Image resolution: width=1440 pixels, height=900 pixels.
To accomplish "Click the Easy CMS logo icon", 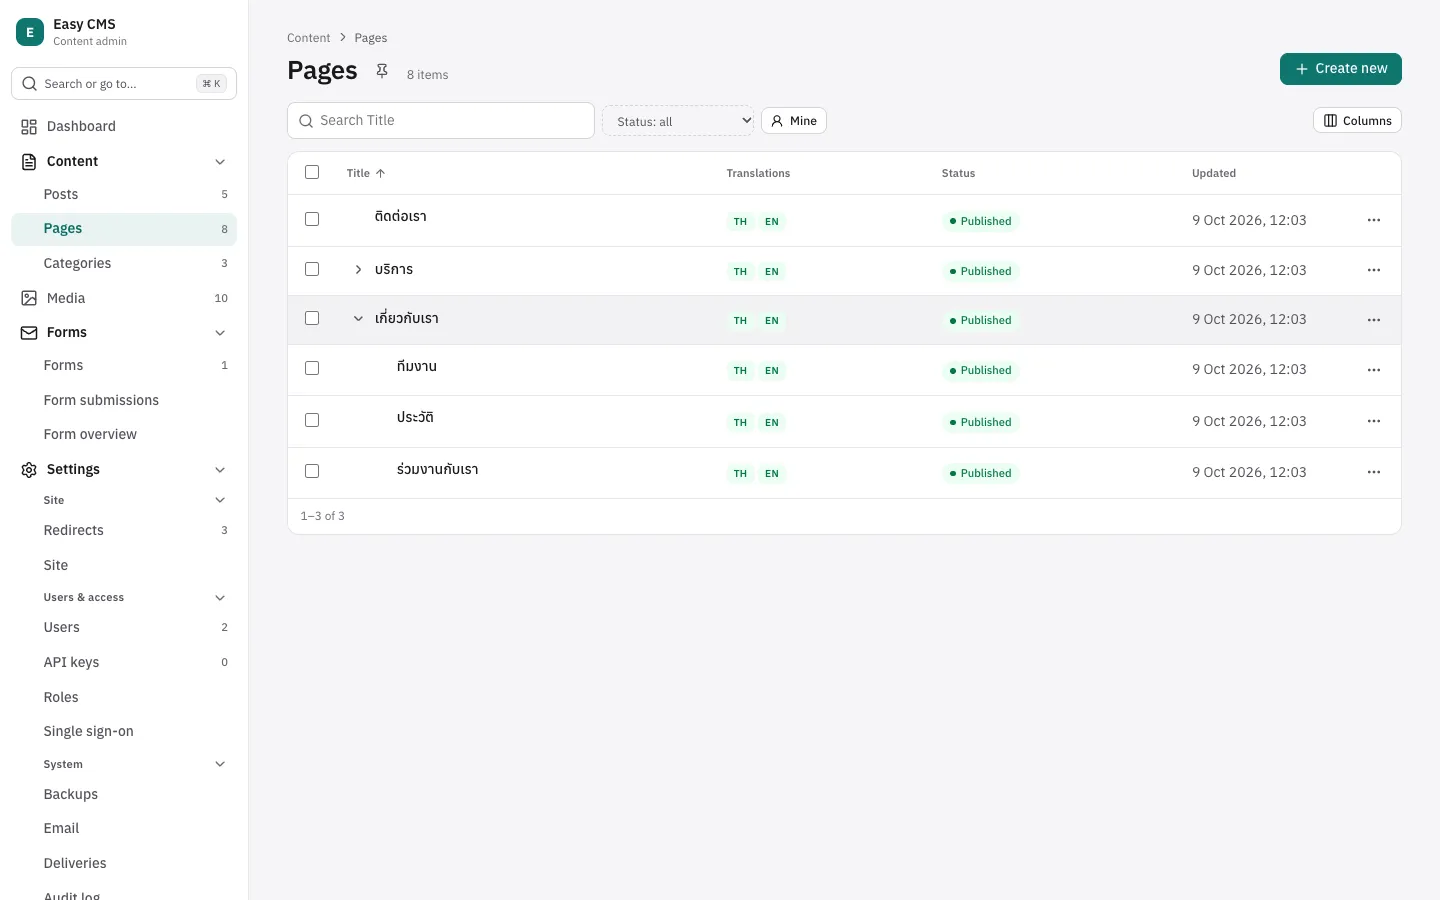I will point(30,32).
